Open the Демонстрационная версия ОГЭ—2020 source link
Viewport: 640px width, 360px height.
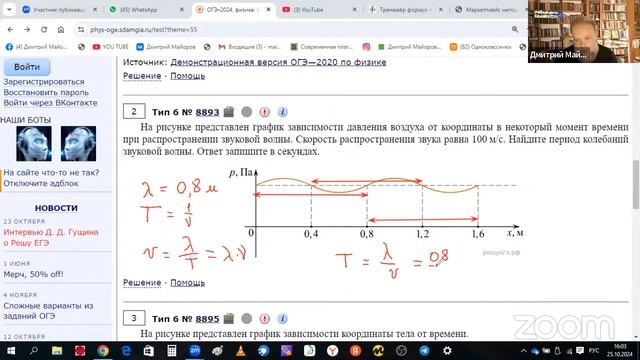(278, 62)
